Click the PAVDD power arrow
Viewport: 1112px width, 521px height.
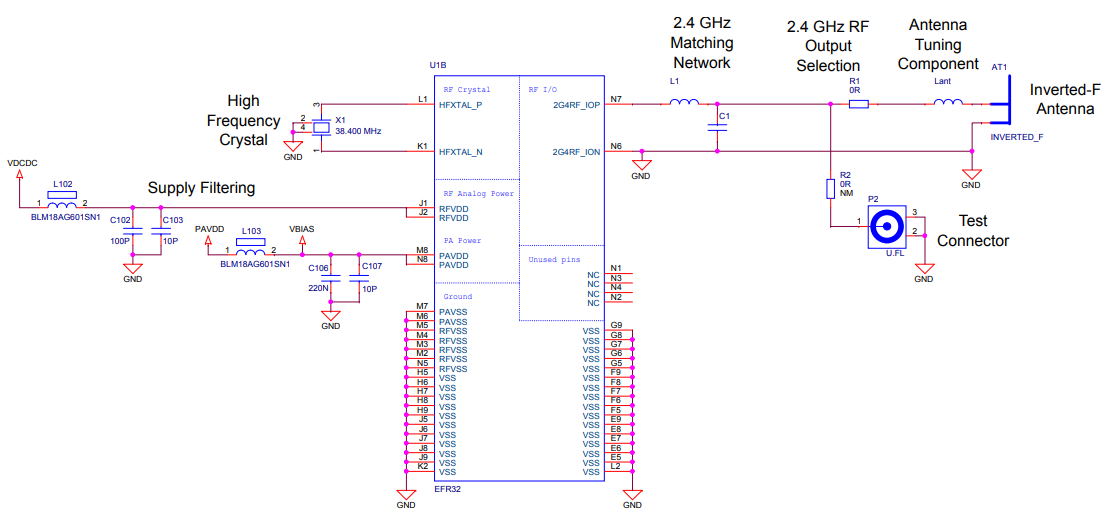coord(207,241)
